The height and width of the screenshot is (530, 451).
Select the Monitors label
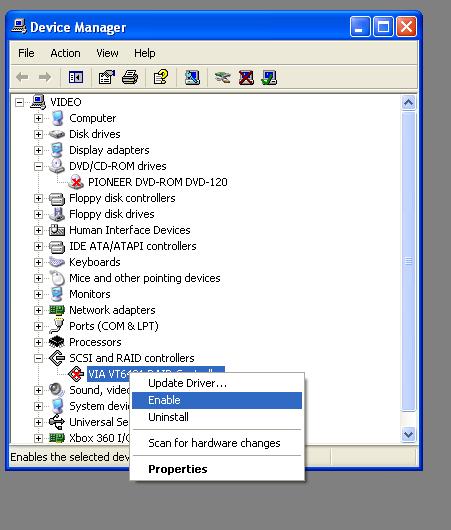[90, 294]
